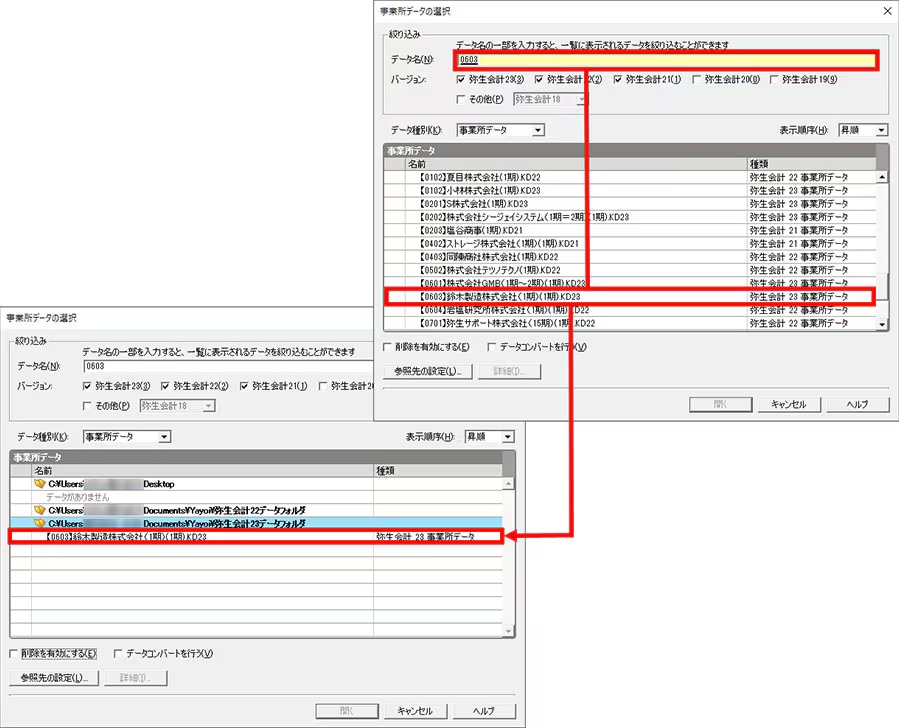Click 詳細 button in lower dialog
Screen dimensions: 899x728
tap(136, 678)
